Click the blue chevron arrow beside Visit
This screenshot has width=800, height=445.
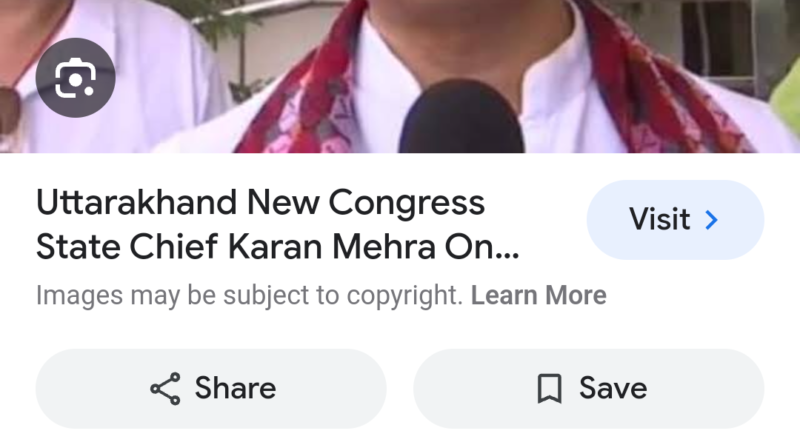coord(711,220)
